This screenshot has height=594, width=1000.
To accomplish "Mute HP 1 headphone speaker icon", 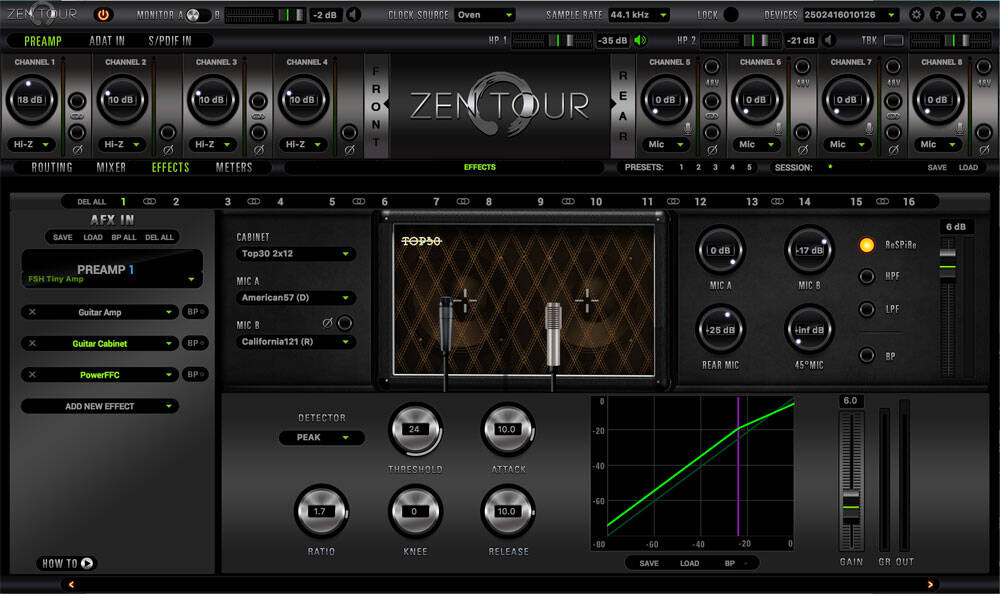I will click(x=640, y=40).
